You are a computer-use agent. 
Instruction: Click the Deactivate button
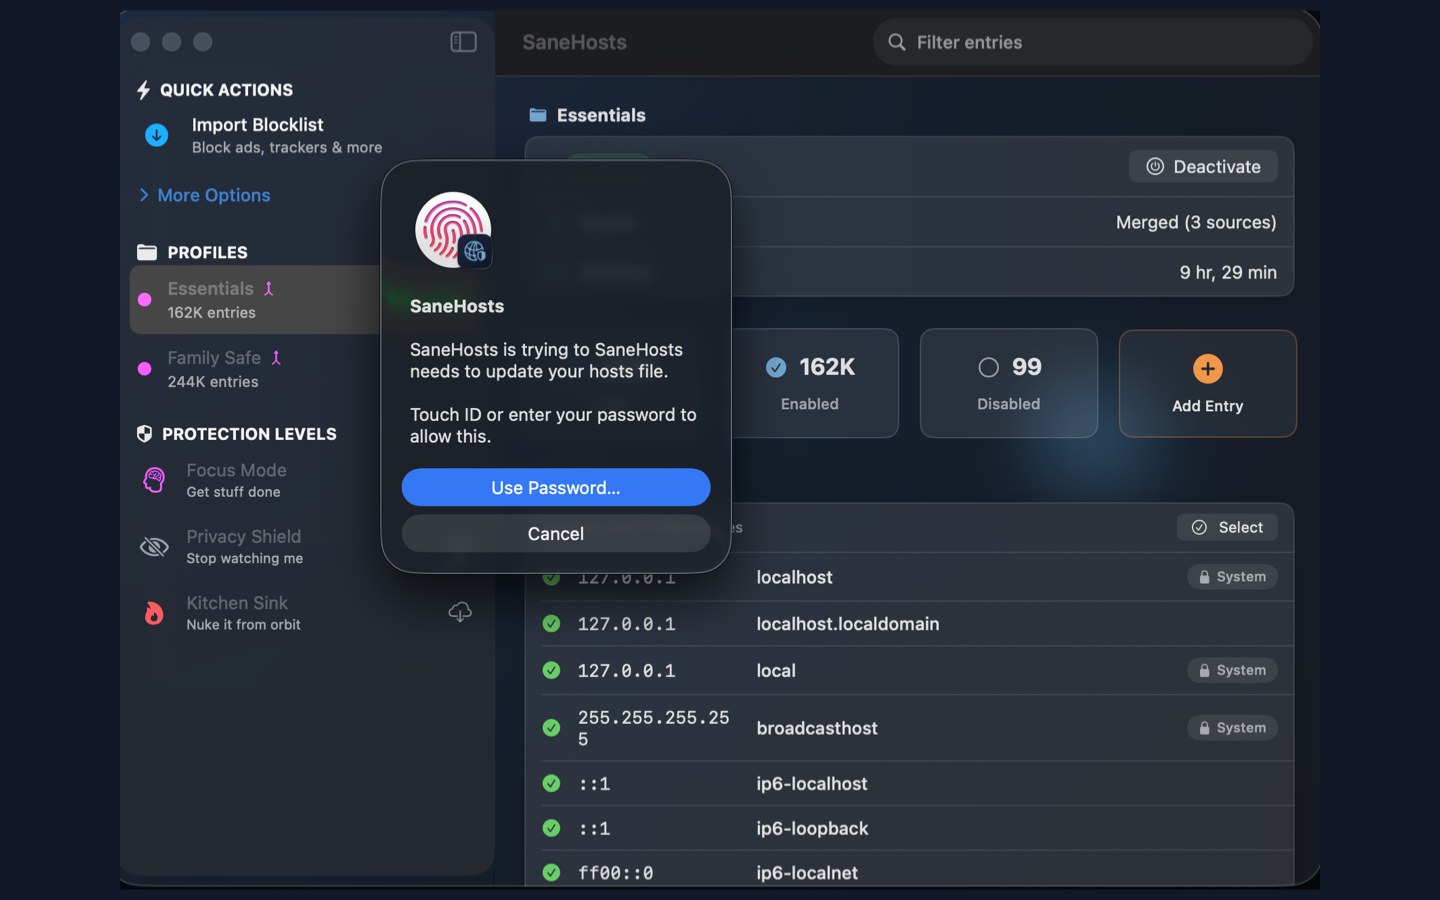[x=1203, y=167]
